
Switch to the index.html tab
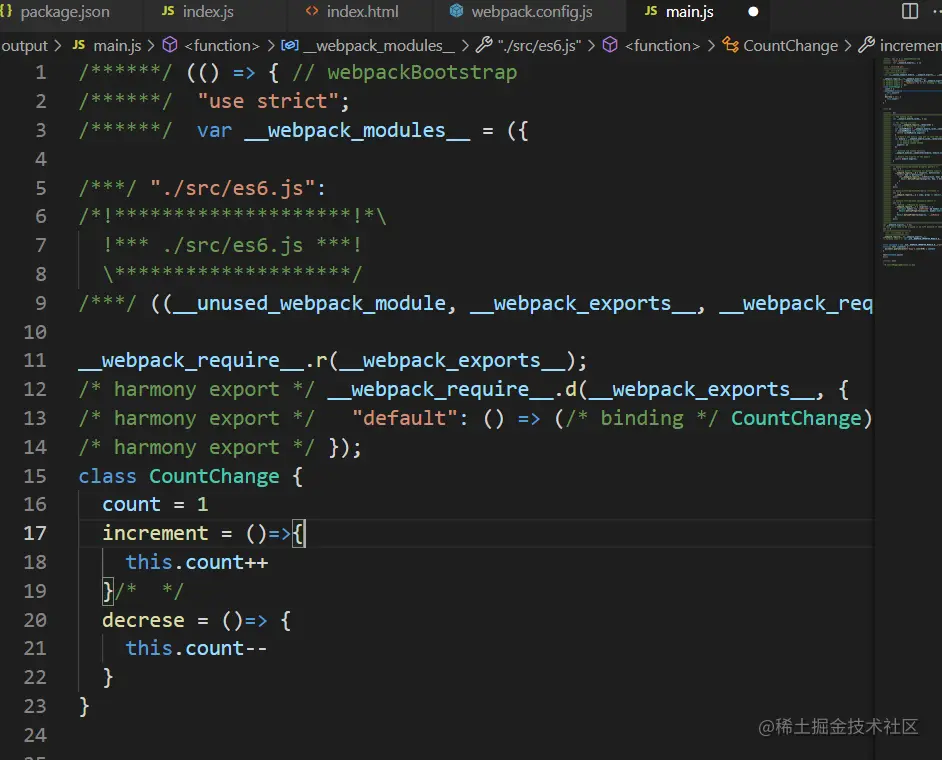(x=362, y=12)
